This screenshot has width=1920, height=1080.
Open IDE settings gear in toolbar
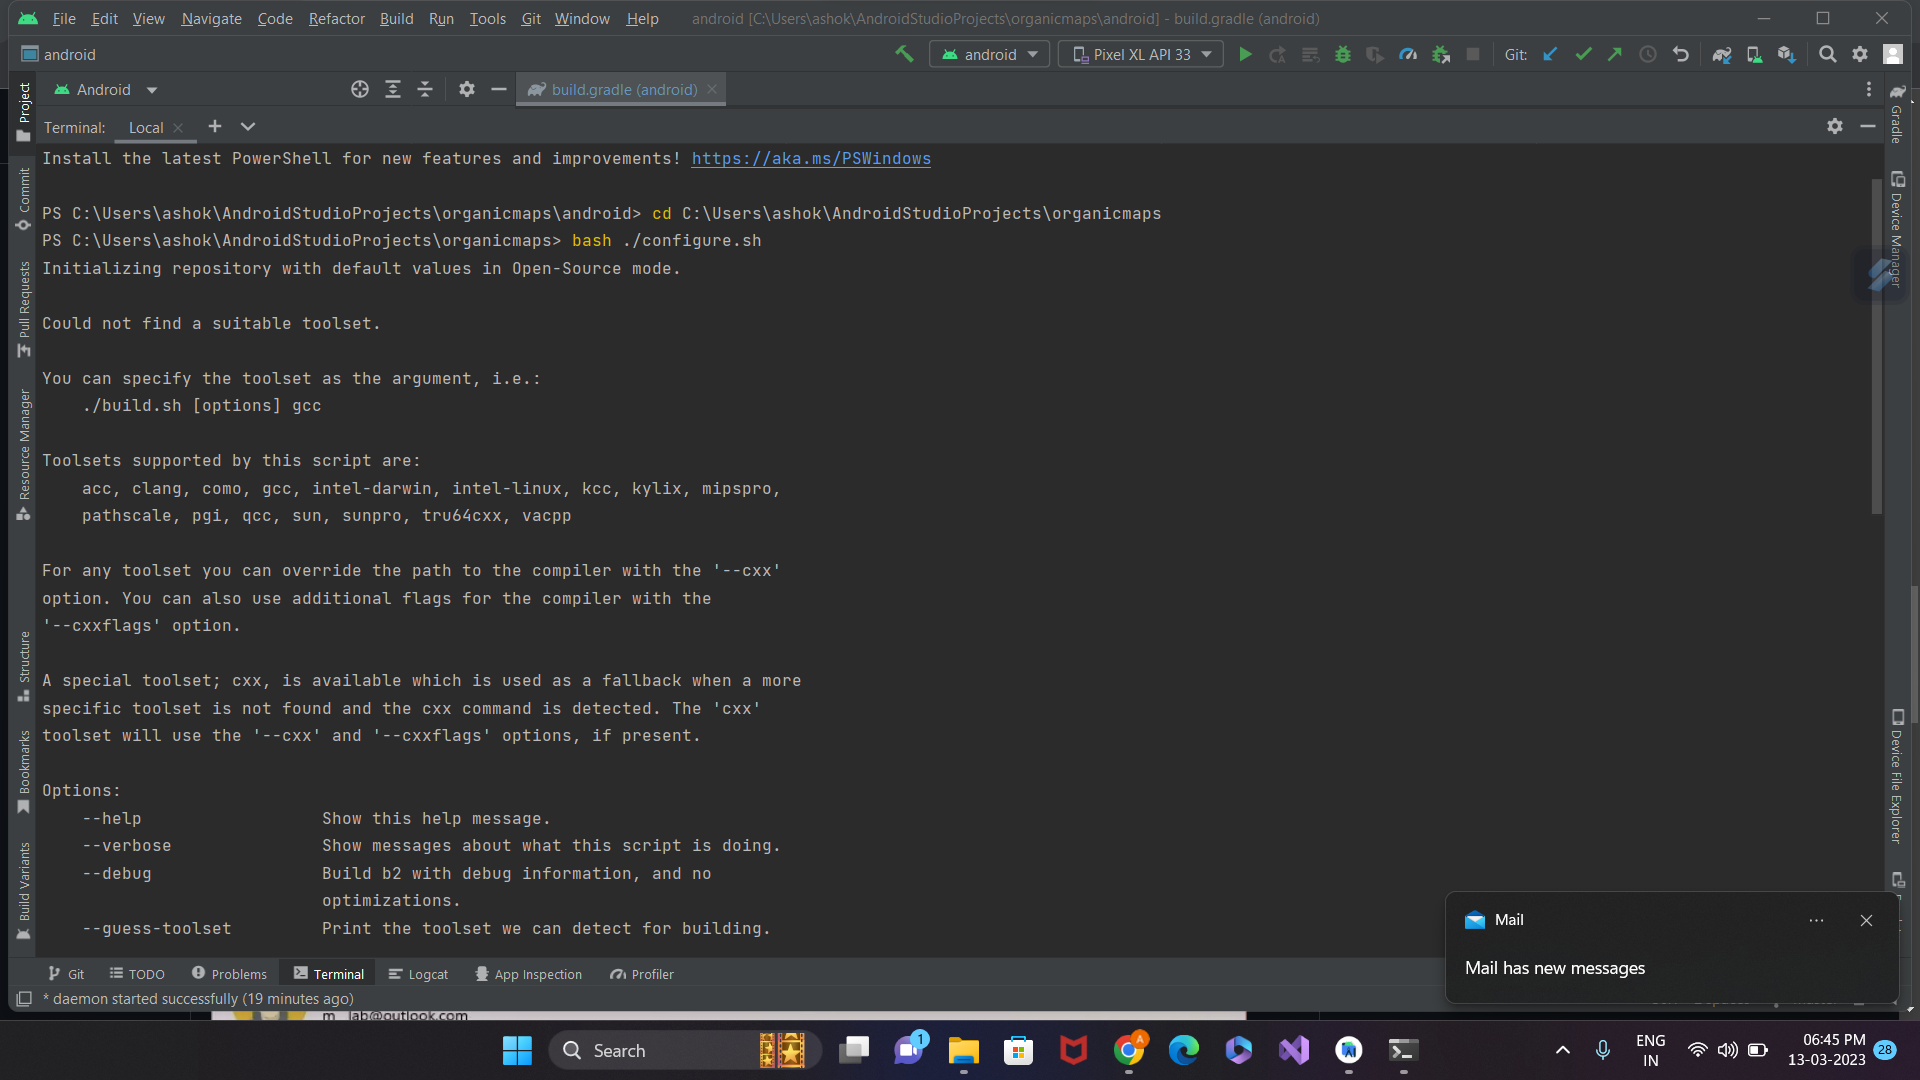[1860, 54]
